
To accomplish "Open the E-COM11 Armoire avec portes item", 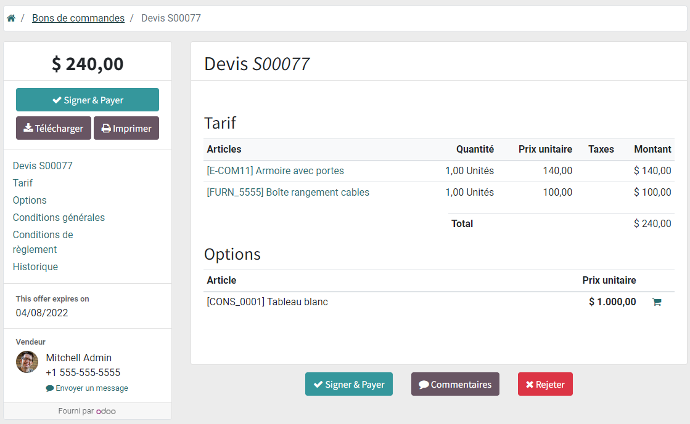I will pyautogui.click(x=275, y=171).
